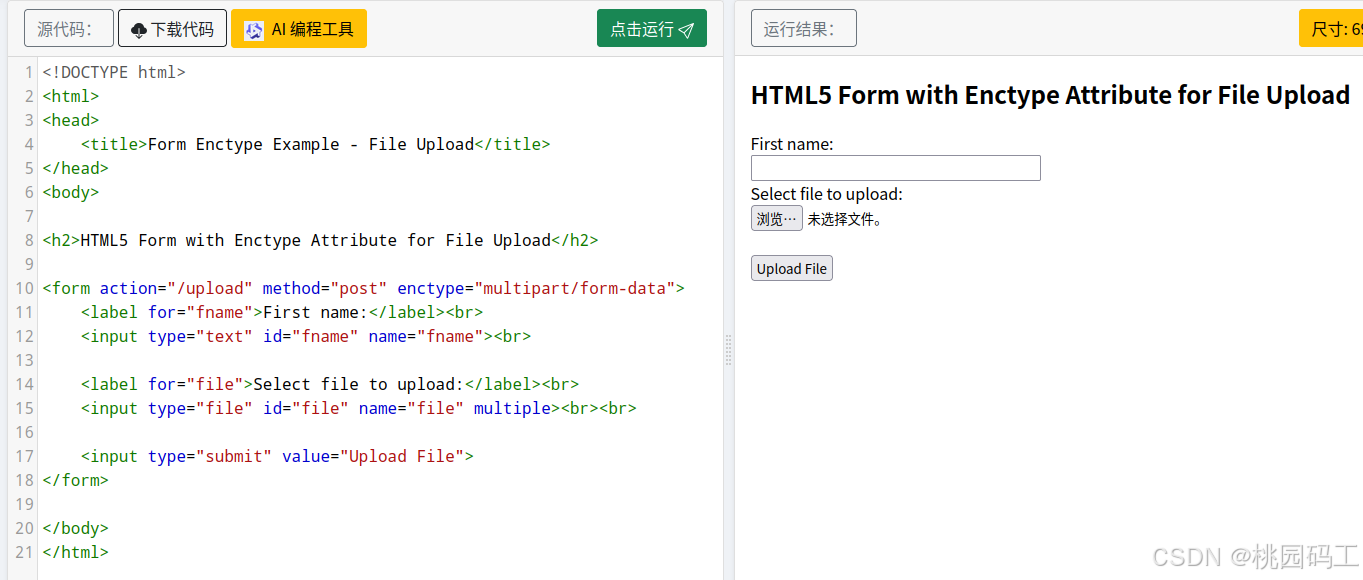Click the closing form tag on line 18
The height and width of the screenshot is (580, 1363).
[x=75, y=480]
